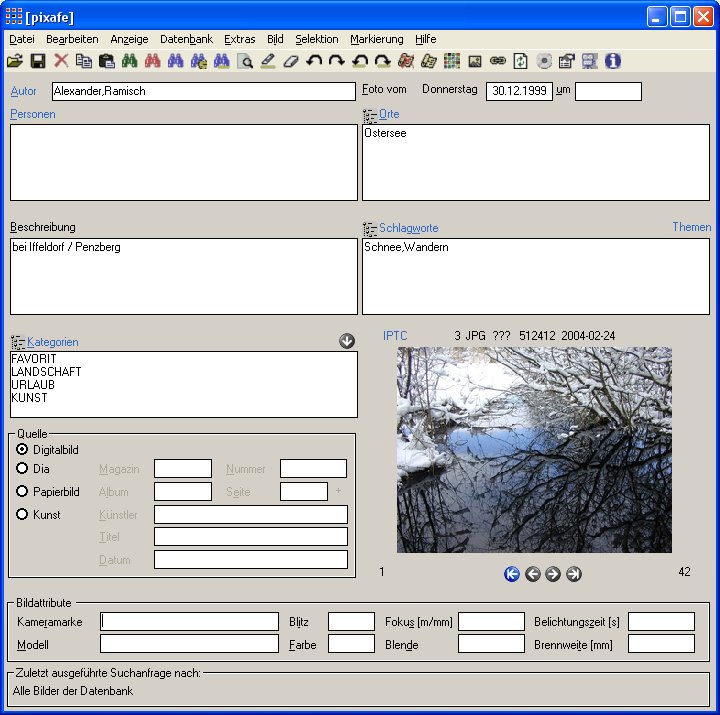The width and height of the screenshot is (720, 715).
Task: Click the Modell input field
Action: (189, 644)
